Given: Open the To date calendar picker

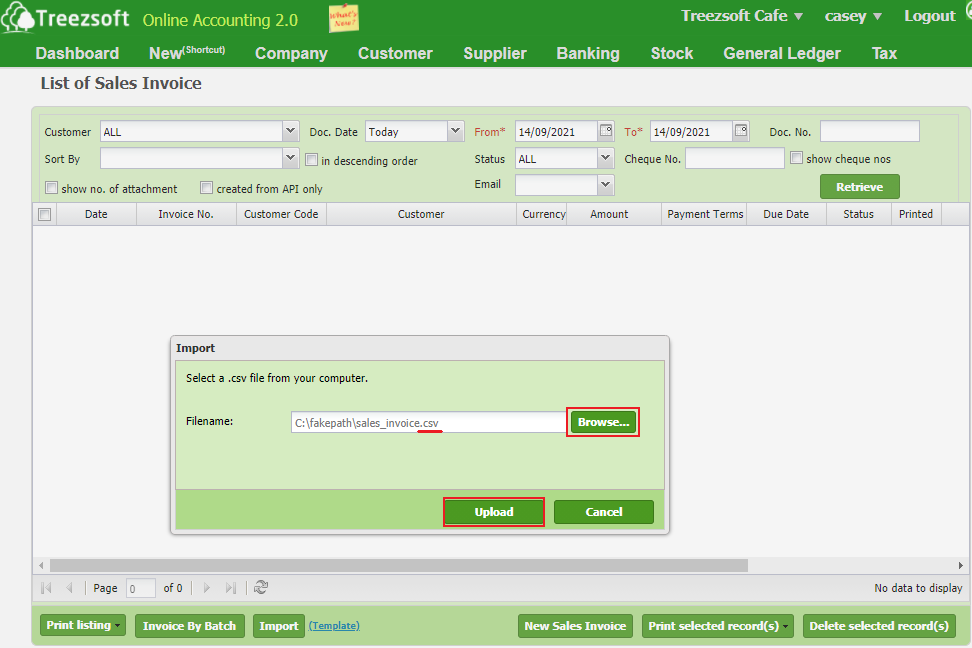Looking at the screenshot, I should click(x=741, y=131).
